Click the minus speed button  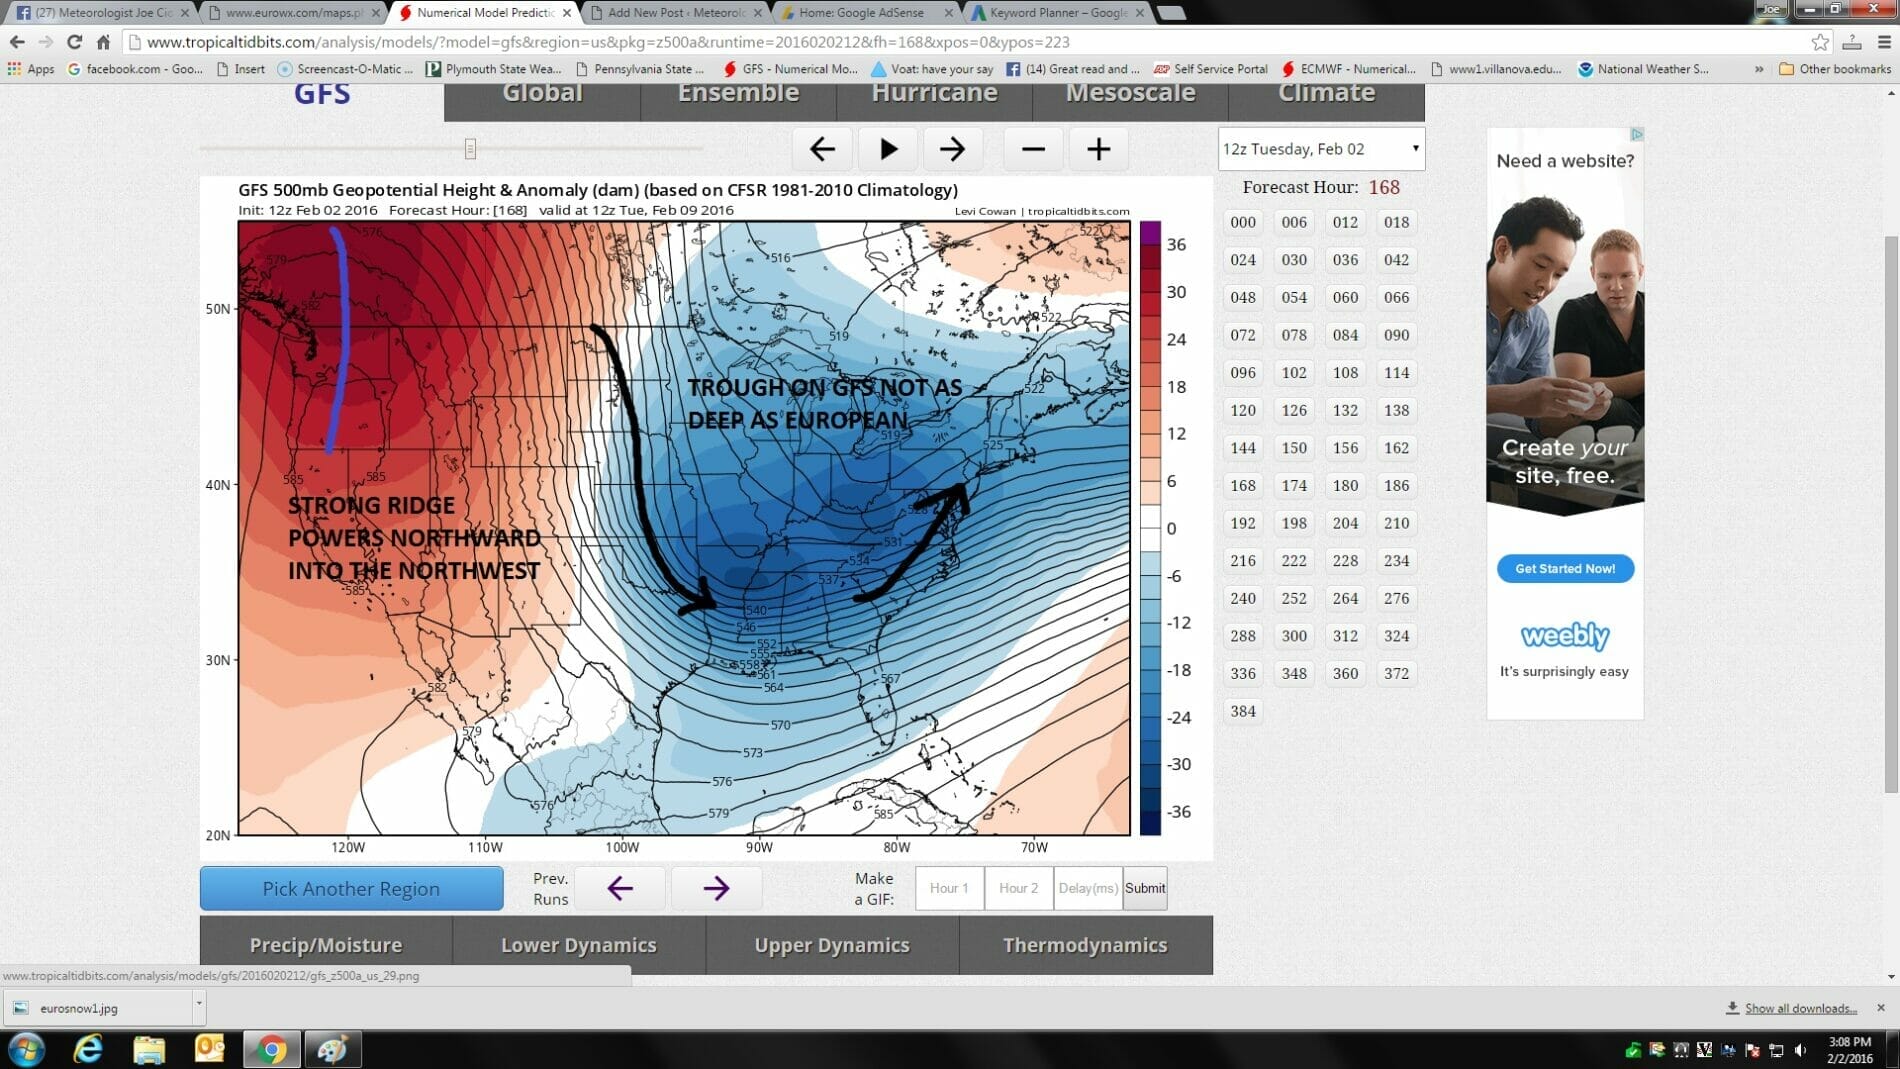(1033, 149)
